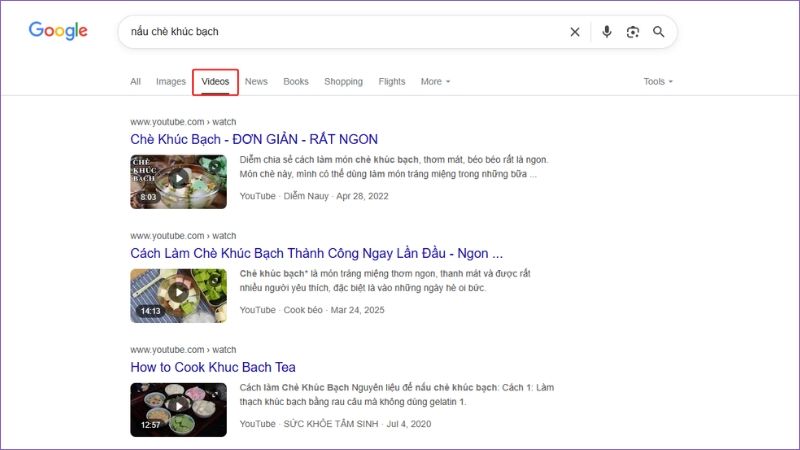This screenshot has width=800, height=450.
Task: Start voice search with the microphone icon
Action: (606, 32)
